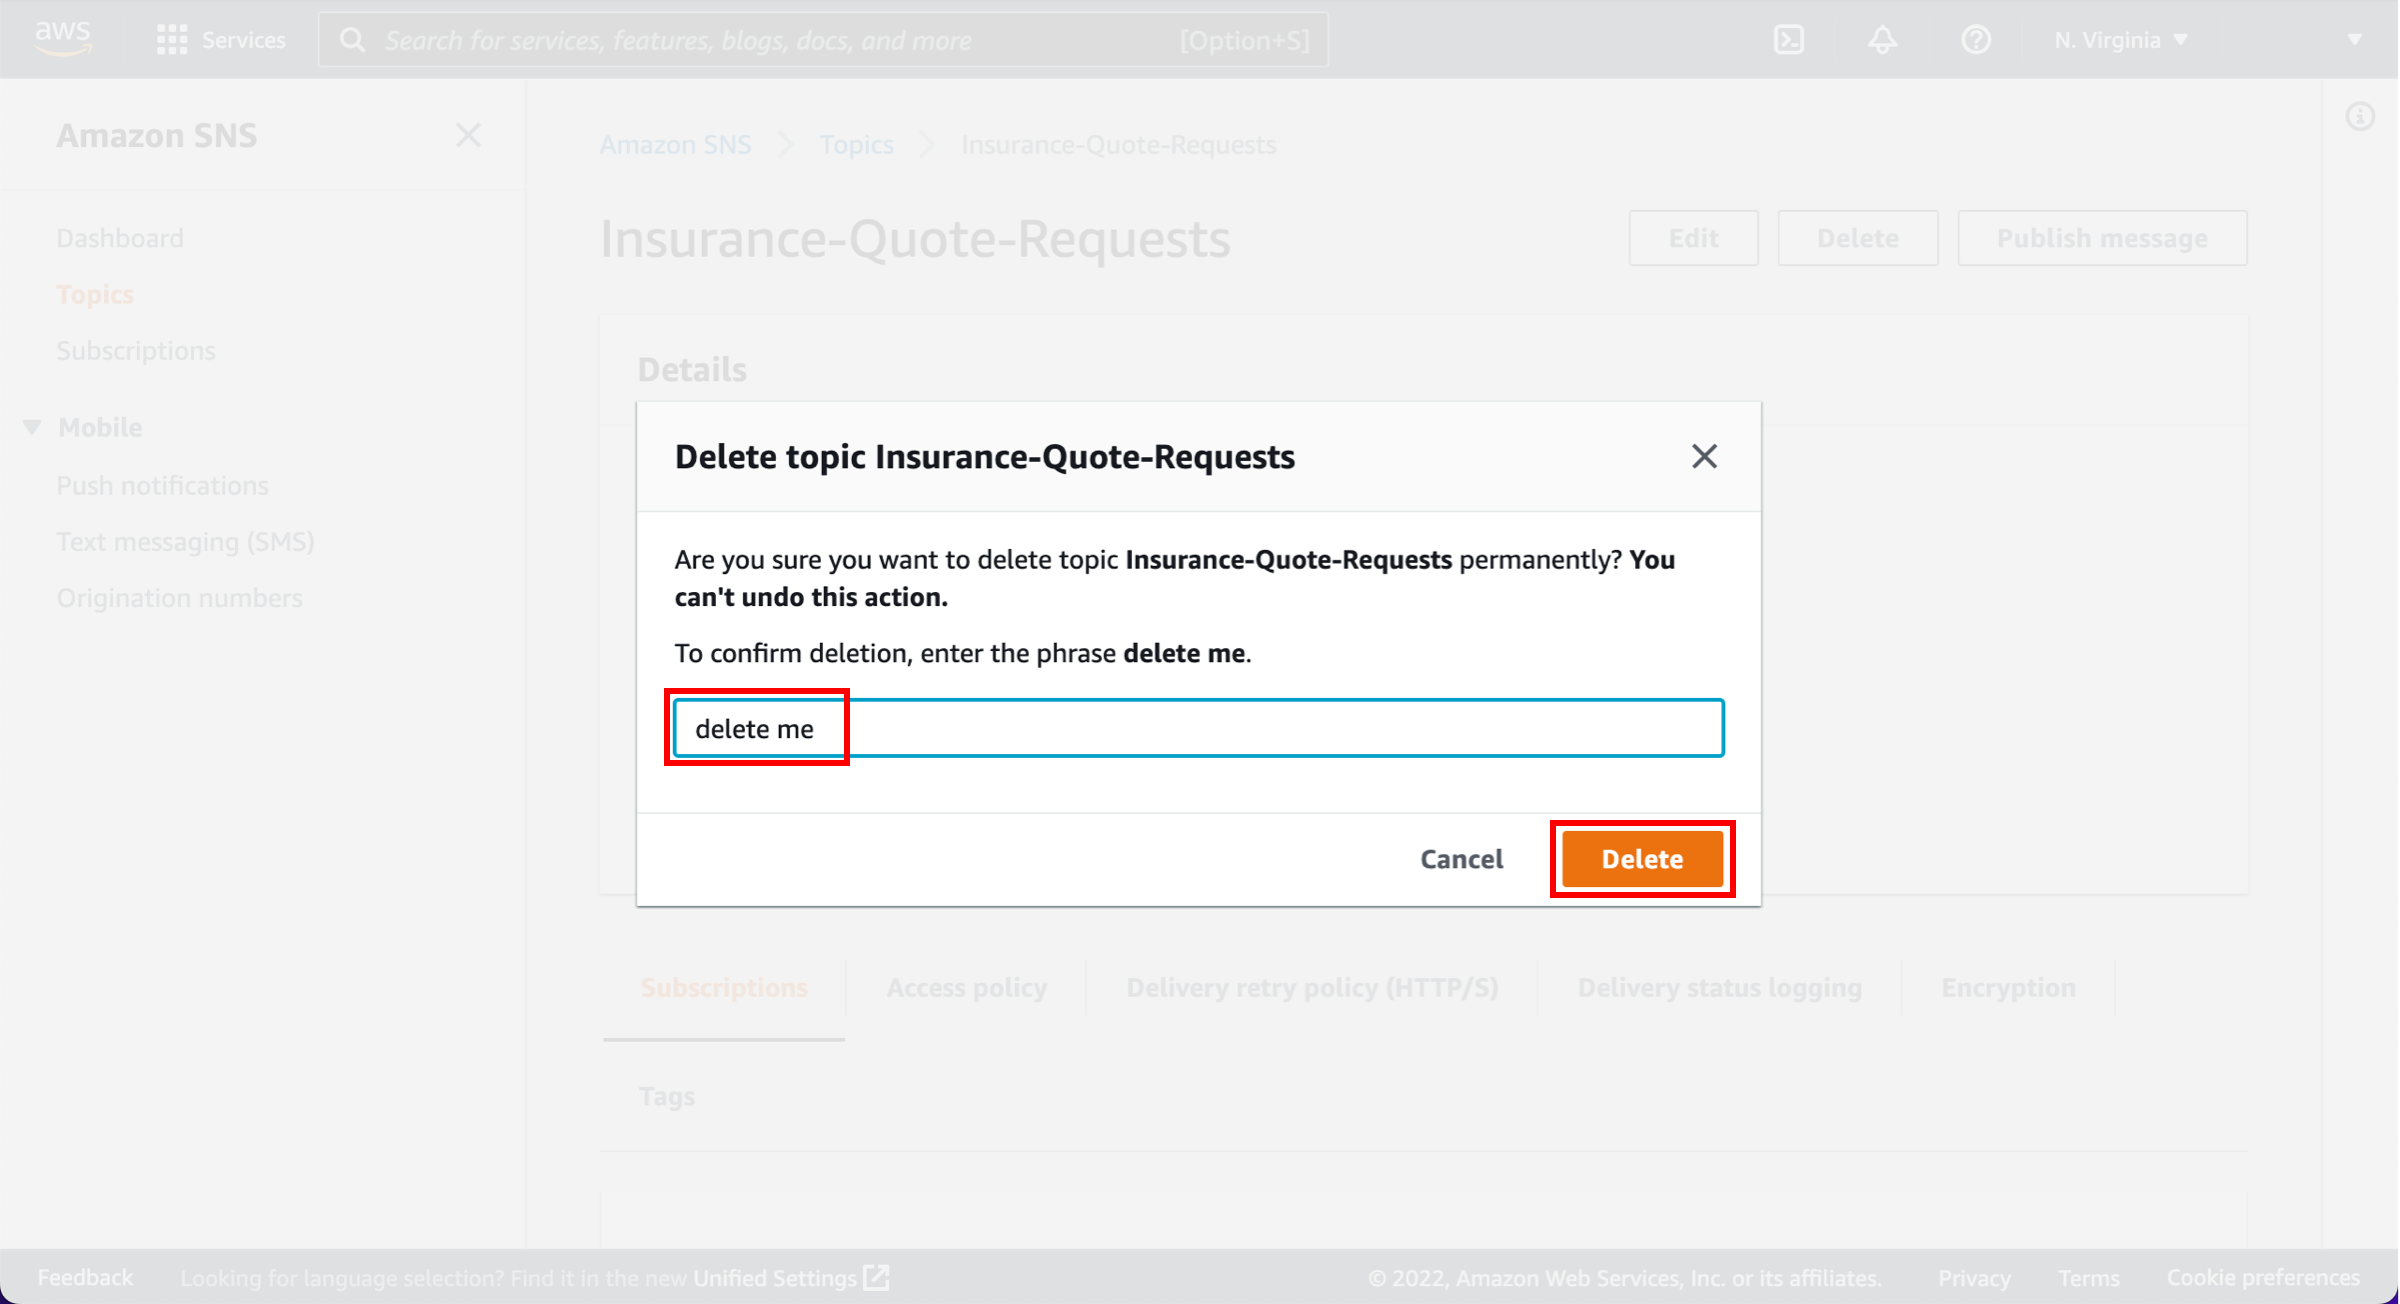The image size is (2400, 1304).
Task: Focus the top services search box
Action: tap(823, 40)
